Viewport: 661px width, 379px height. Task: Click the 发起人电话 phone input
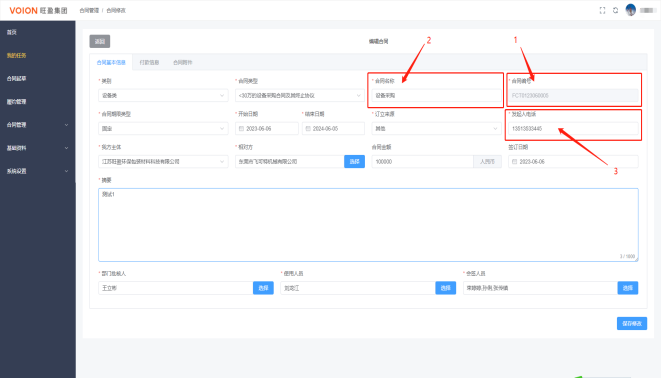[573, 129]
